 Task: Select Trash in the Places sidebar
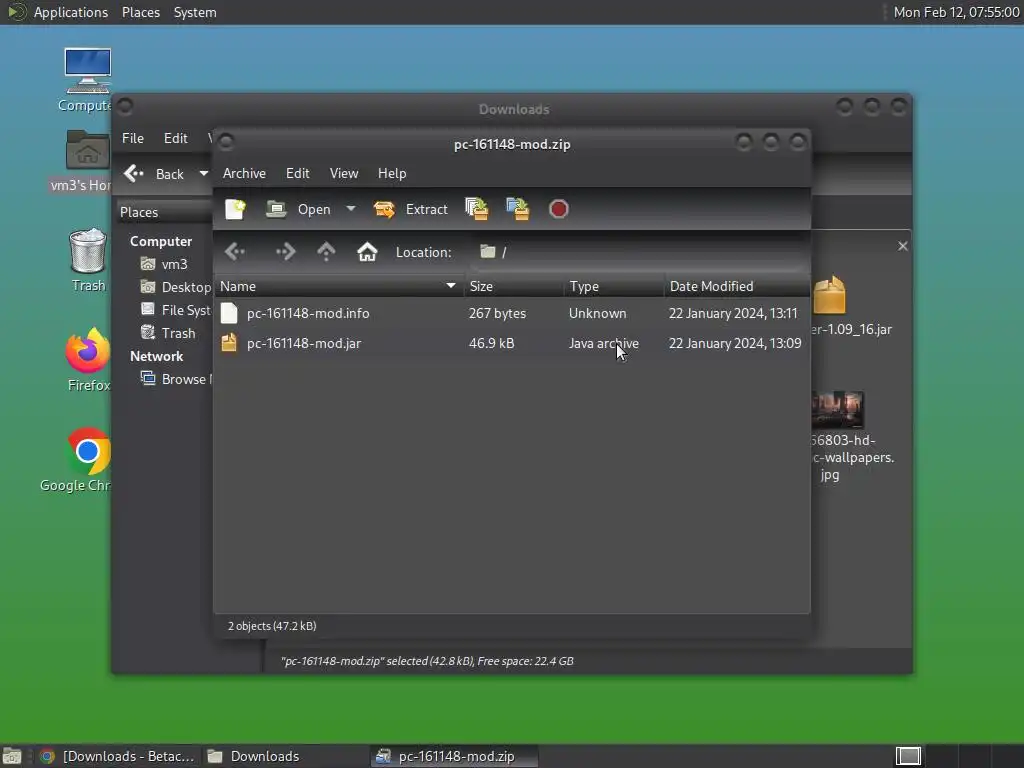click(x=168, y=333)
